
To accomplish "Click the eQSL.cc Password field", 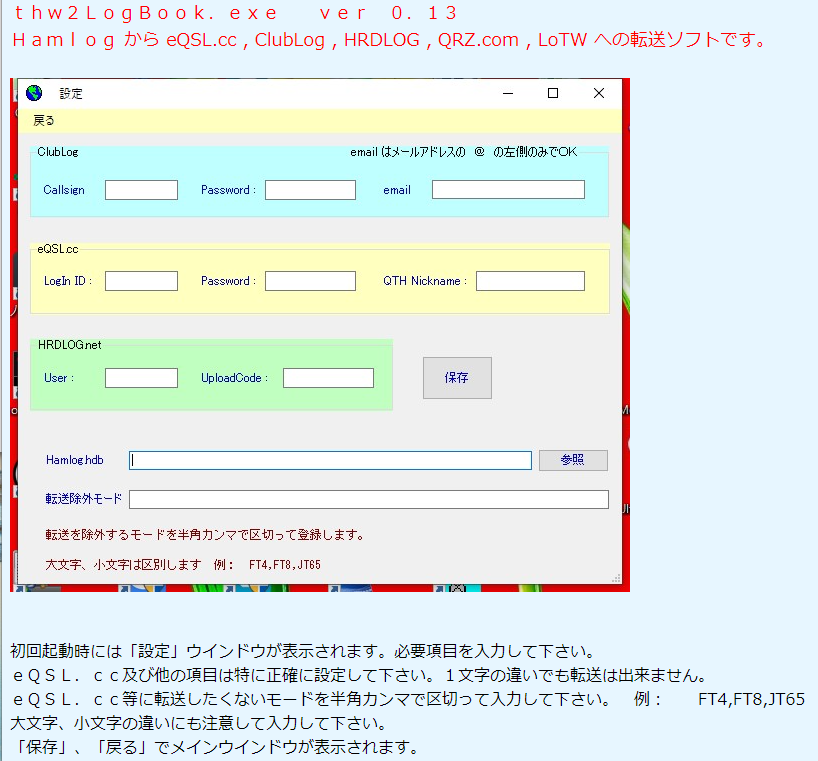I will (x=310, y=281).
